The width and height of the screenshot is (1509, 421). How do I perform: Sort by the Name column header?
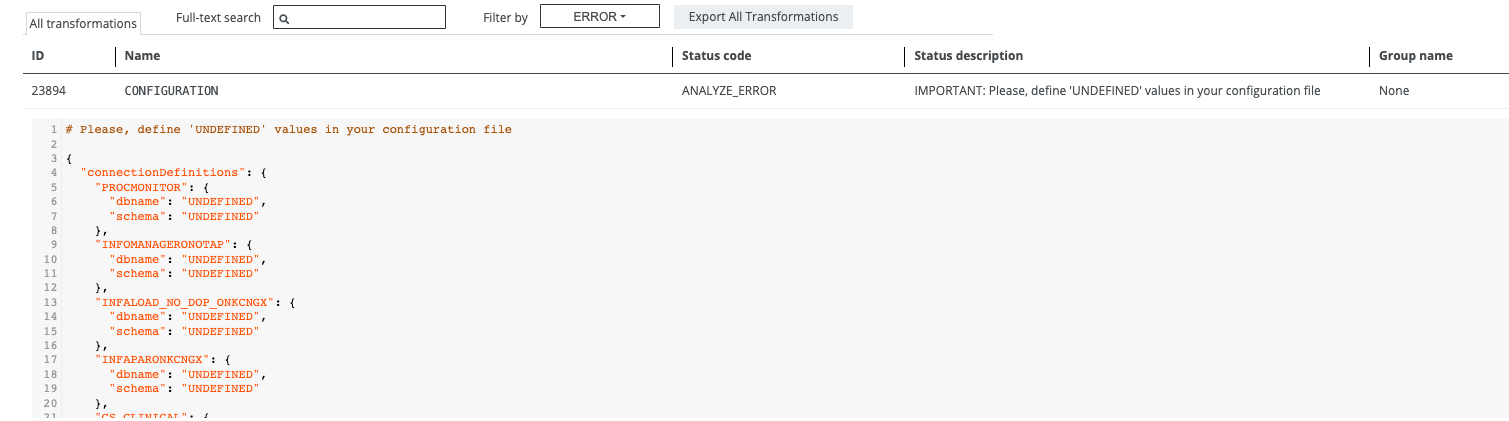tap(142, 56)
